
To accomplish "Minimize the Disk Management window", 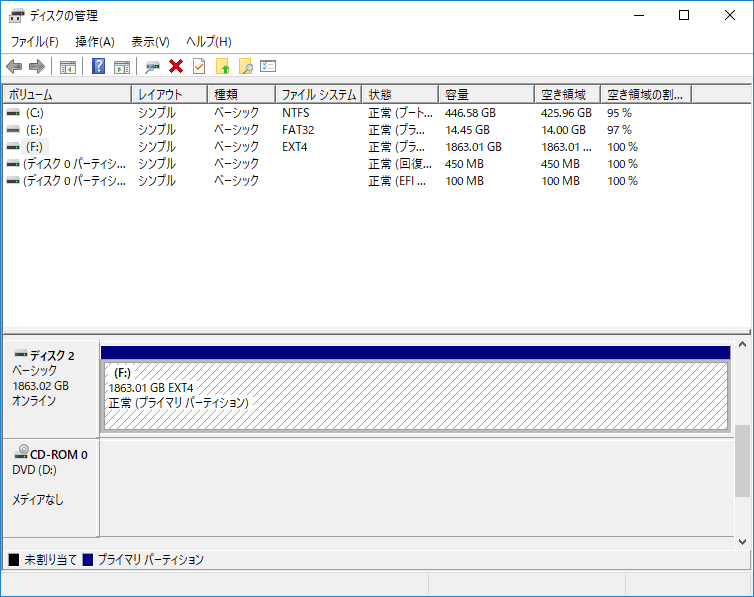I will point(639,15).
